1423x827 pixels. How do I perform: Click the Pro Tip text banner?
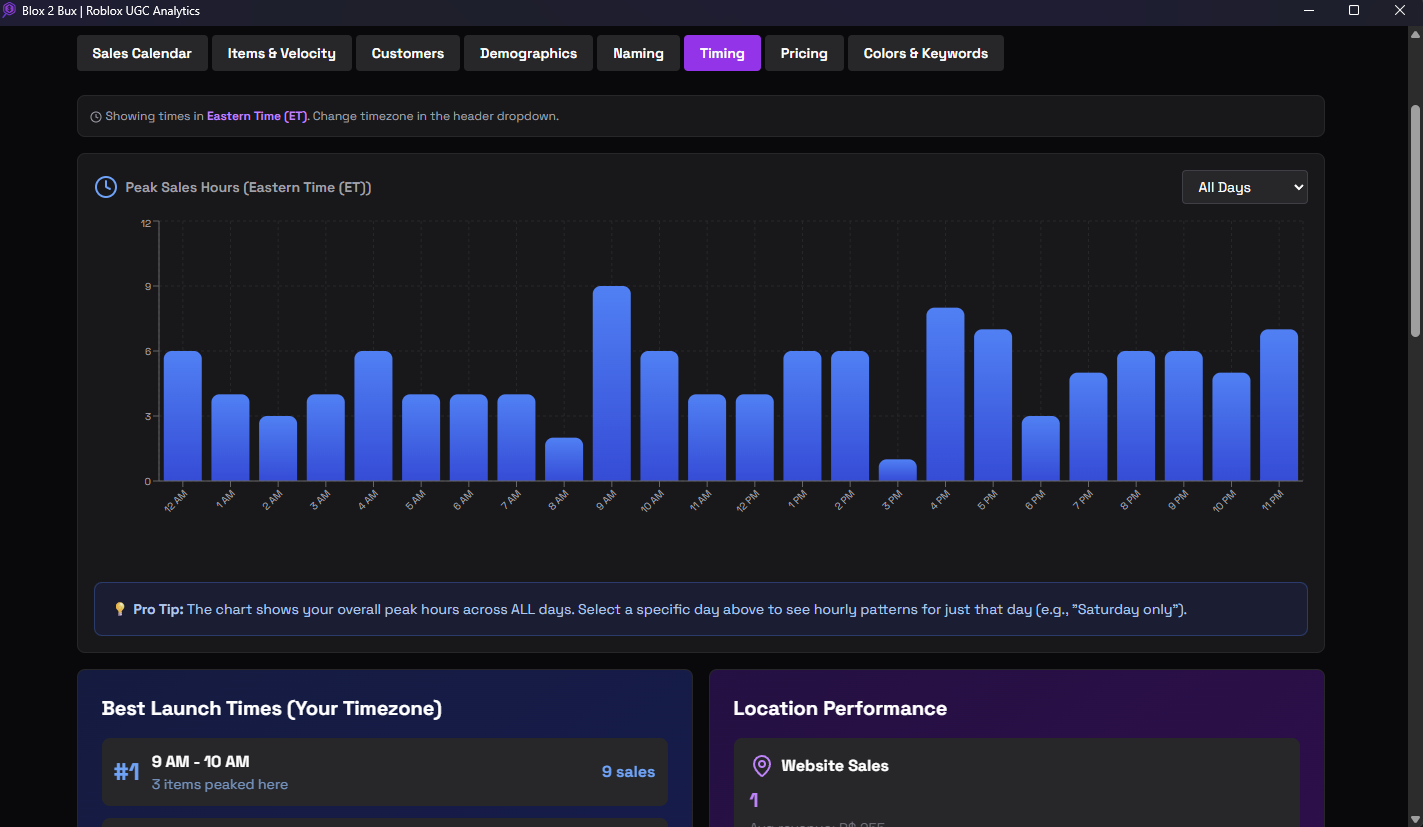coord(700,609)
